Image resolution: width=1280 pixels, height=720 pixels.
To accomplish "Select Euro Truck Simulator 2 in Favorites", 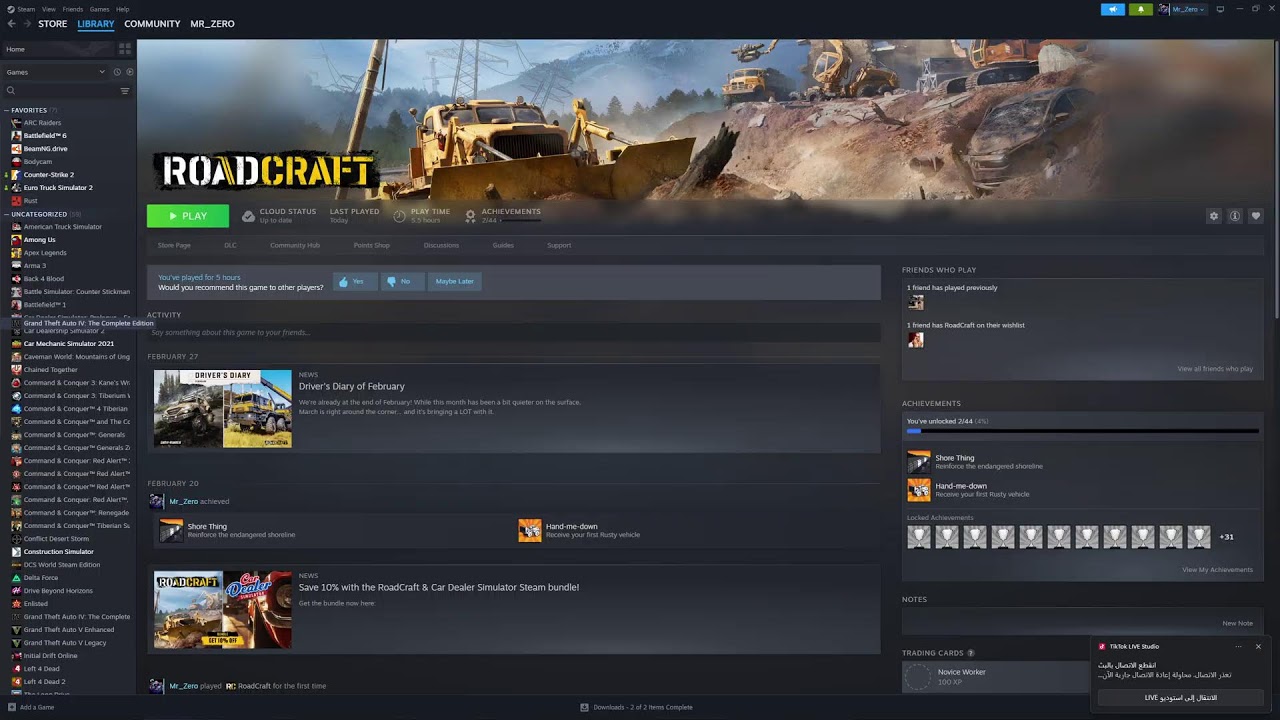I will (x=58, y=188).
